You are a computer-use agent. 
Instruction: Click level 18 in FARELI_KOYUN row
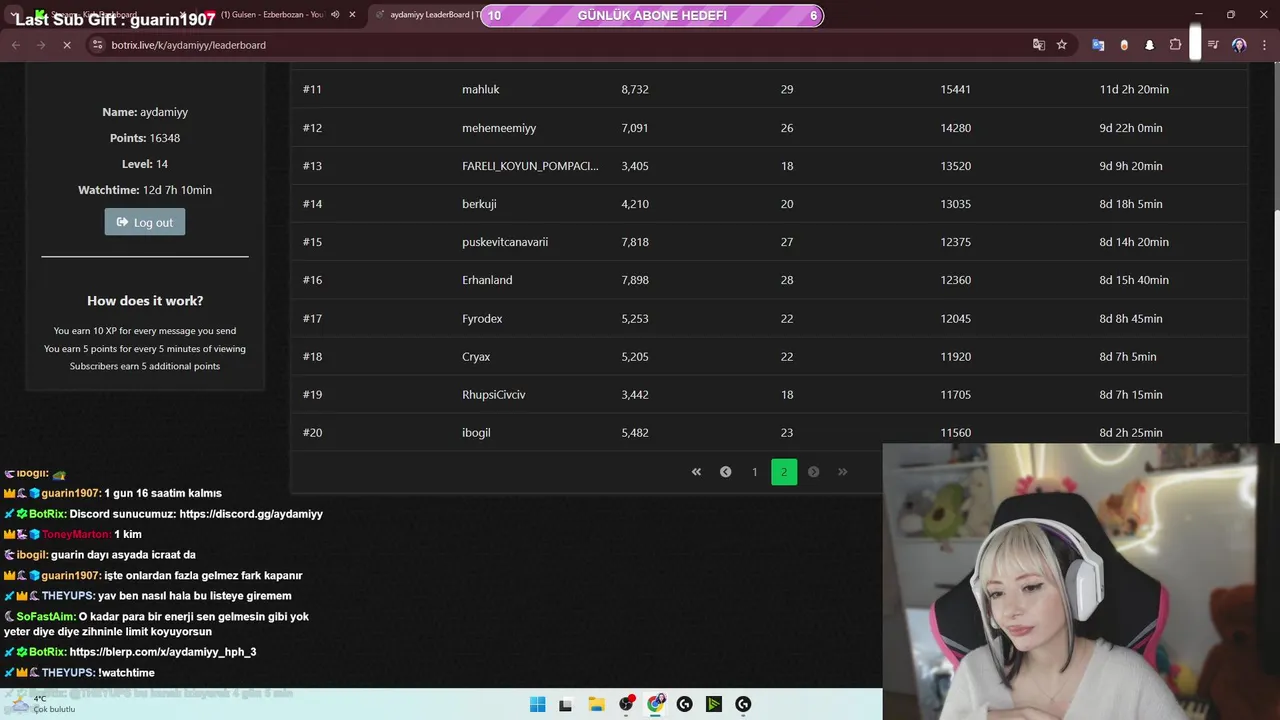(x=787, y=166)
